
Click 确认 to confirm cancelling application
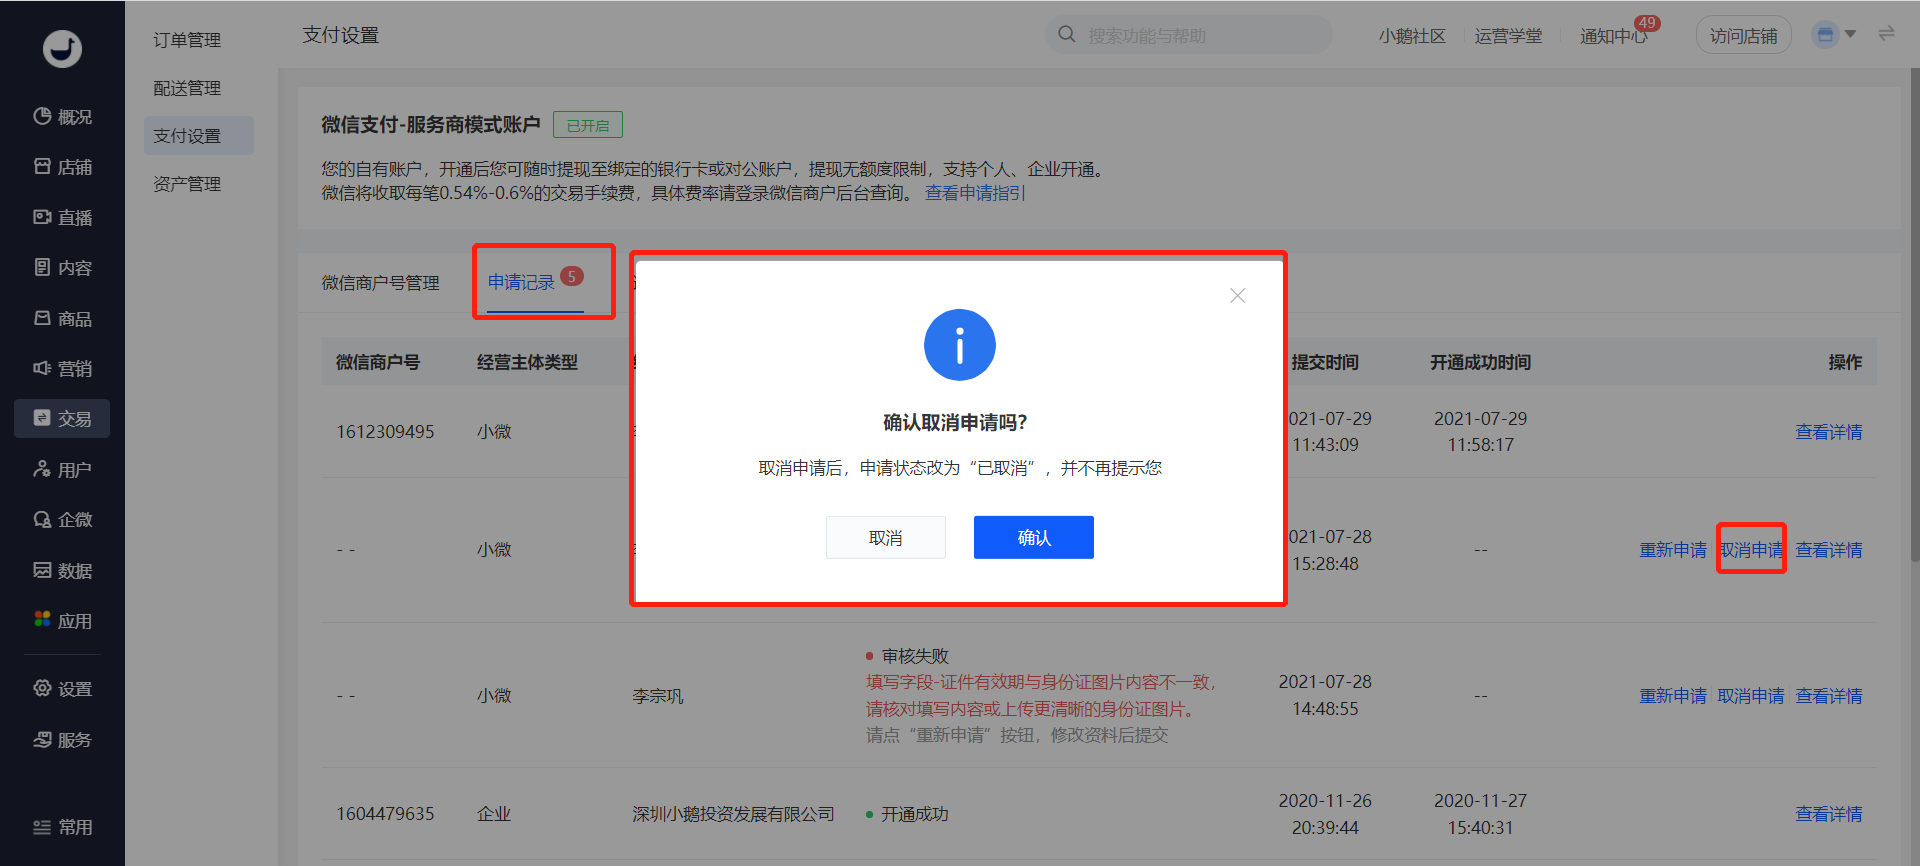pyautogui.click(x=1033, y=537)
